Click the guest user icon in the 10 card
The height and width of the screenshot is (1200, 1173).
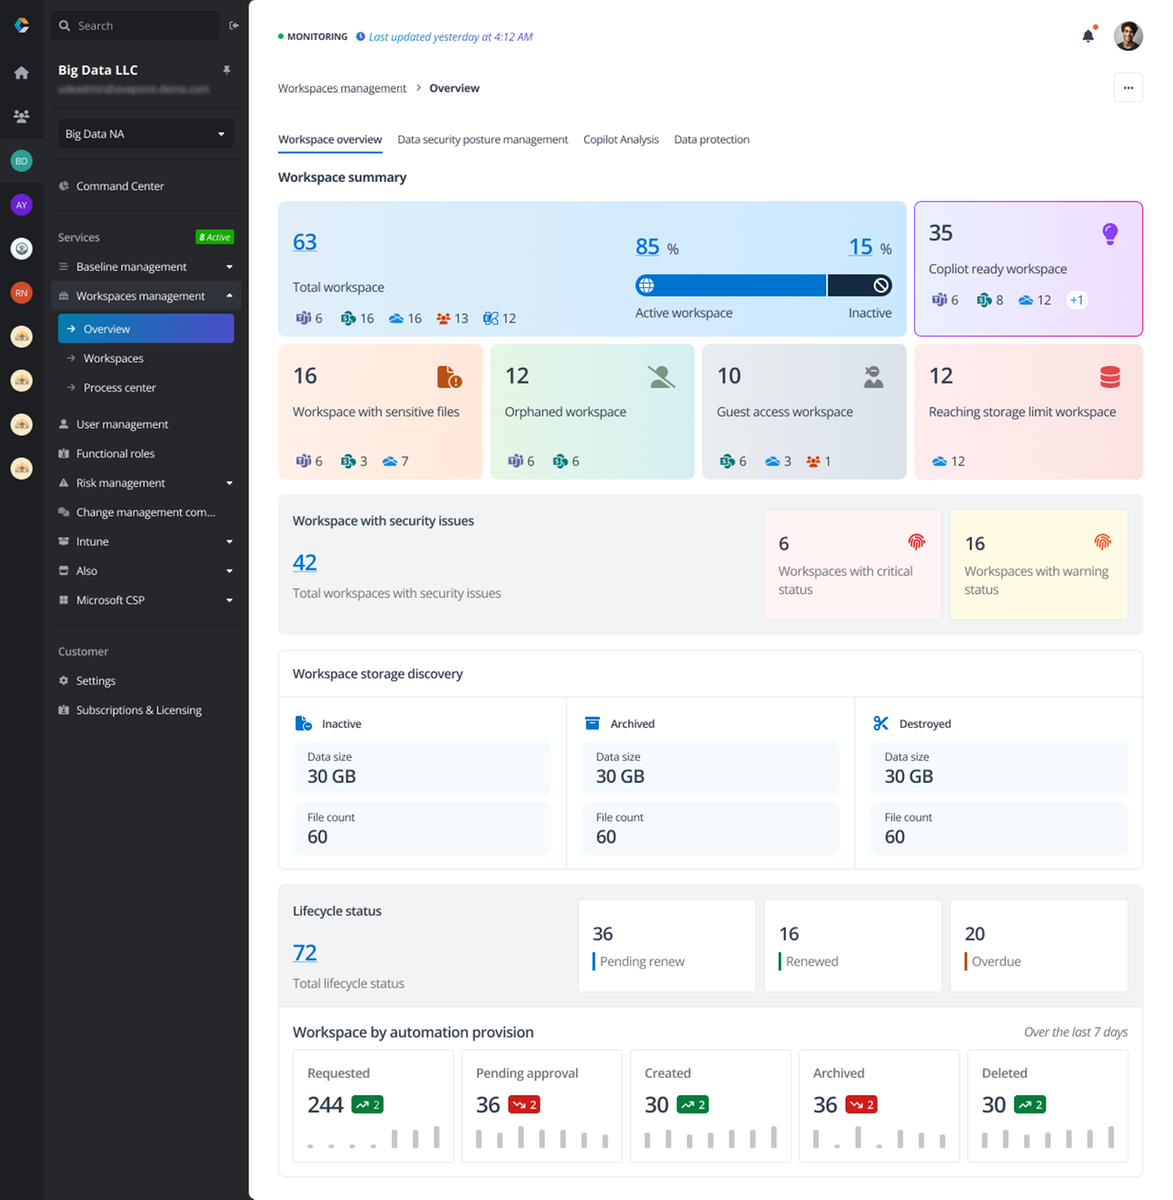click(x=873, y=377)
